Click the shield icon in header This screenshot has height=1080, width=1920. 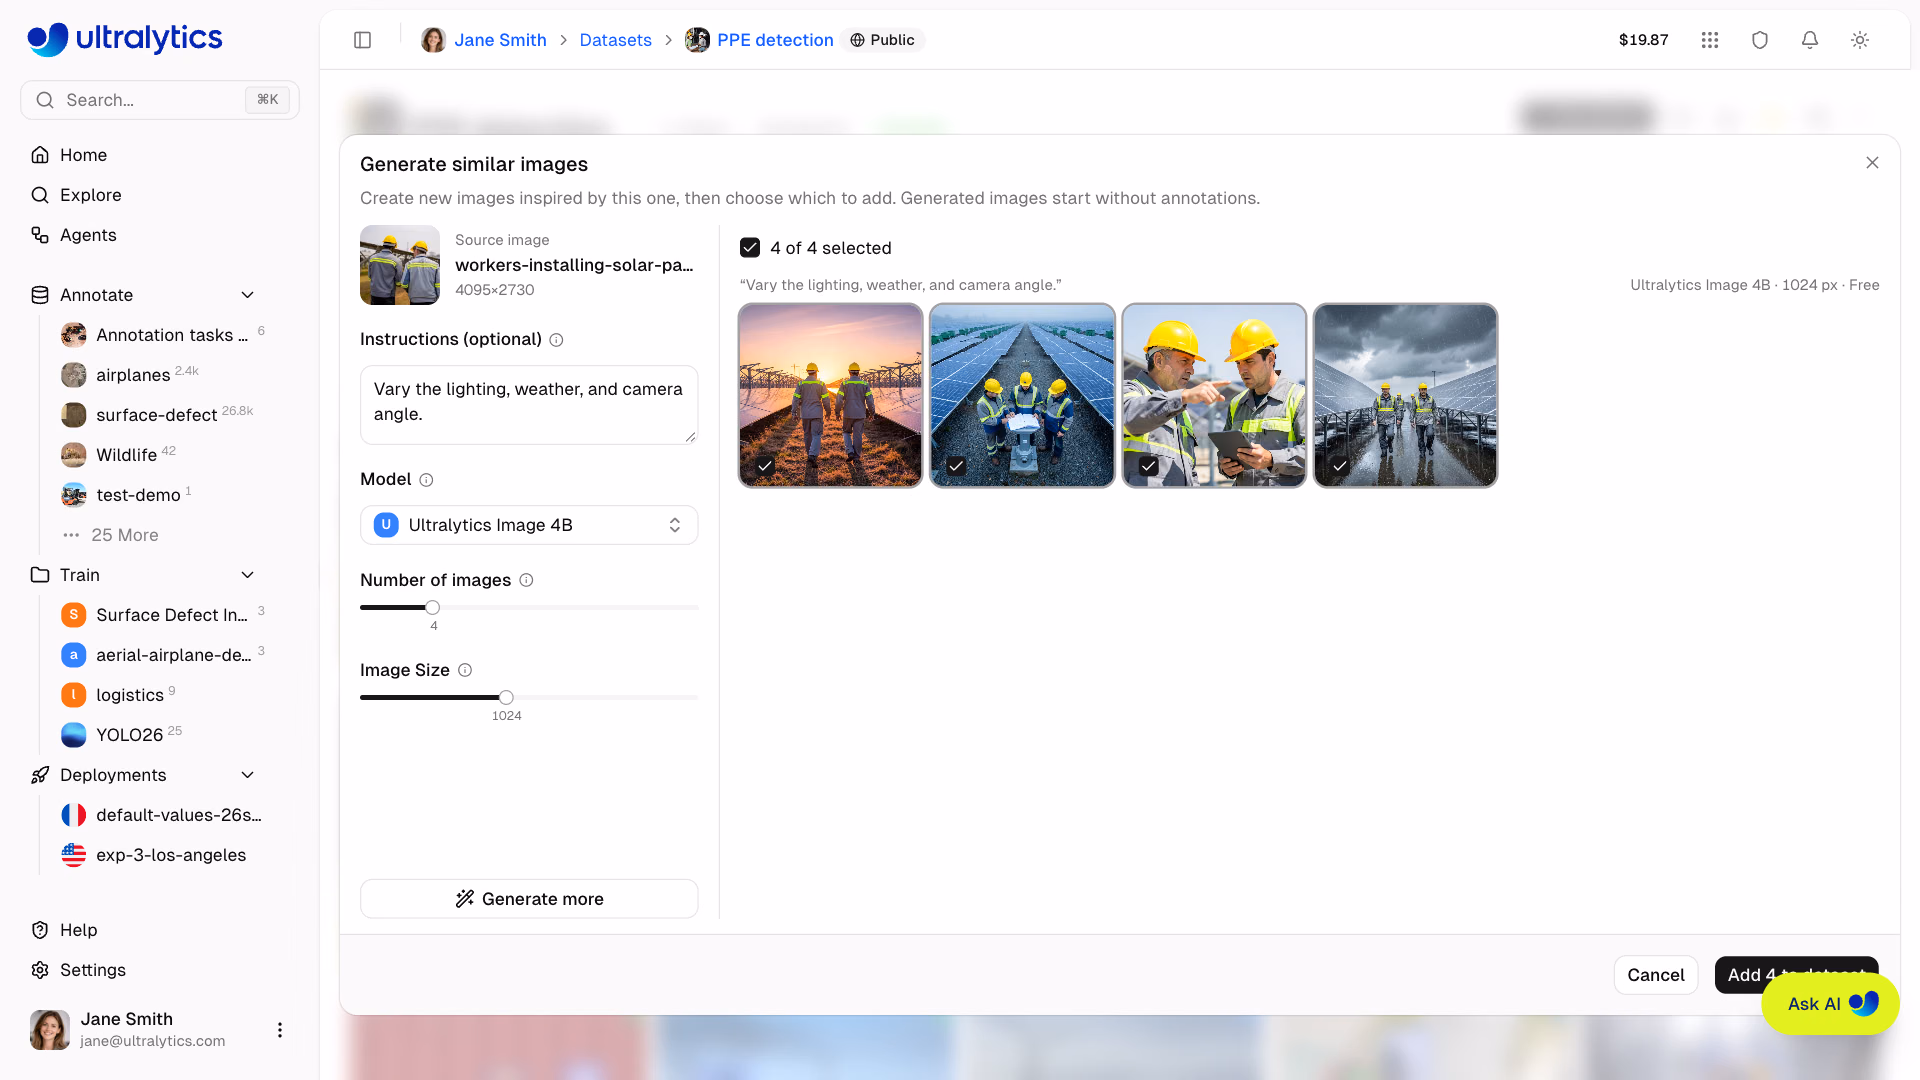click(1760, 40)
